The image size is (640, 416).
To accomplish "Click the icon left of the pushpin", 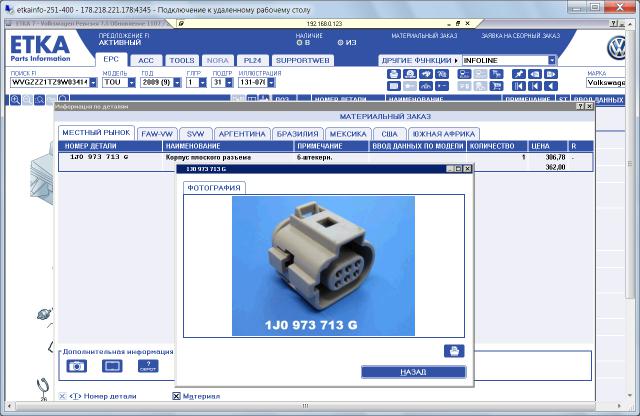I will click(x=497, y=74).
